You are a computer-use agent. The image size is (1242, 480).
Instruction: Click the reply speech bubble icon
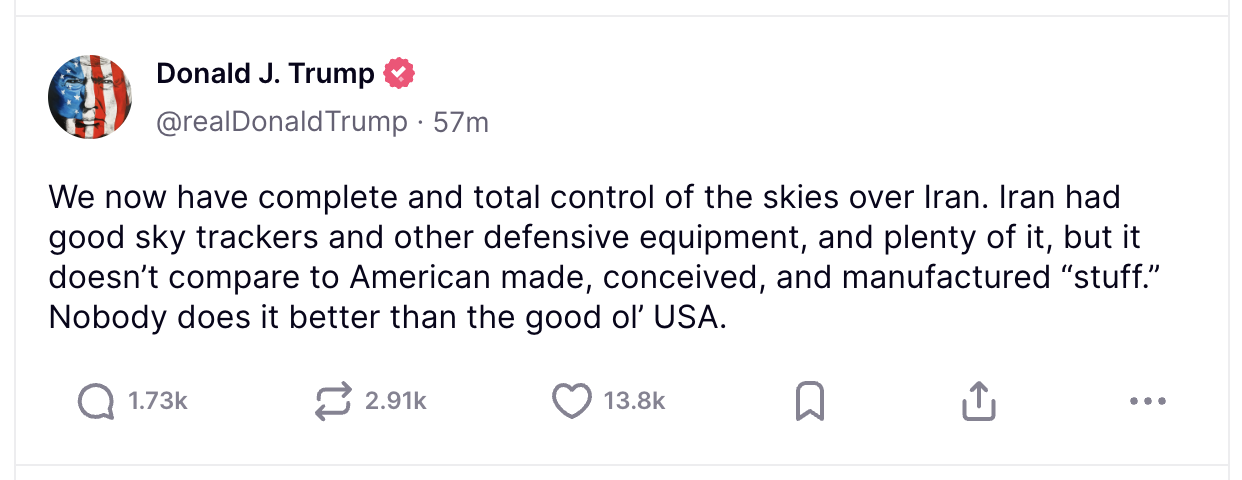click(96, 401)
